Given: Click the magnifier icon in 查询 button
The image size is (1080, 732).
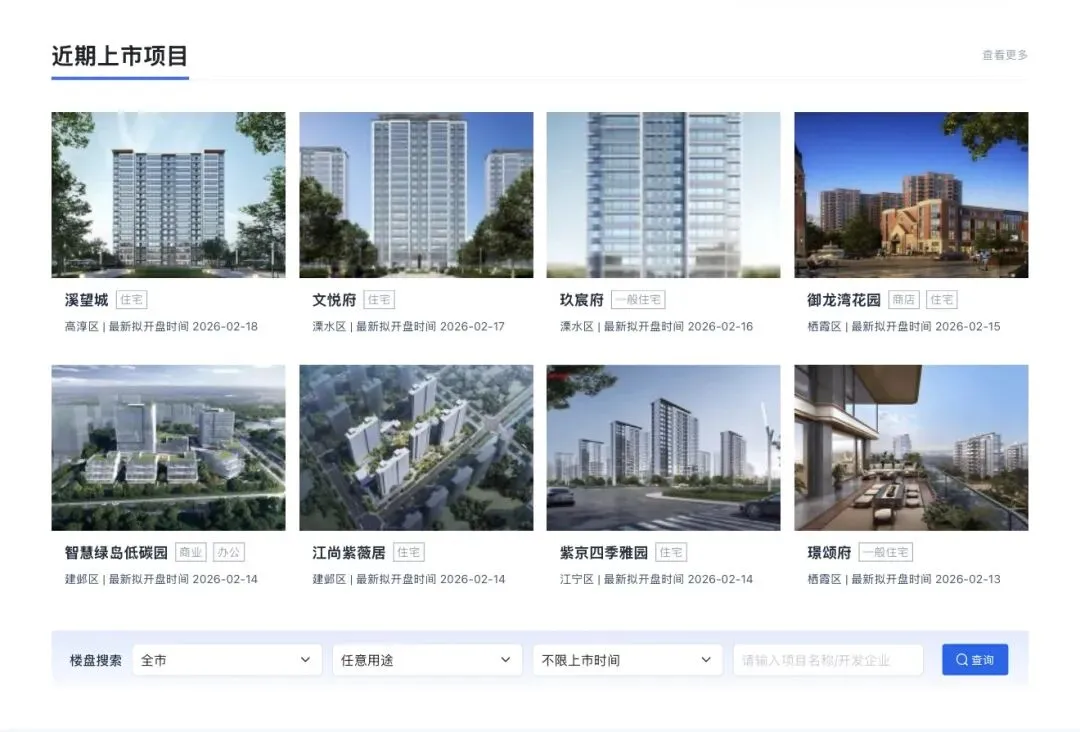Looking at the screenshot, I should (x=962, y=660).
